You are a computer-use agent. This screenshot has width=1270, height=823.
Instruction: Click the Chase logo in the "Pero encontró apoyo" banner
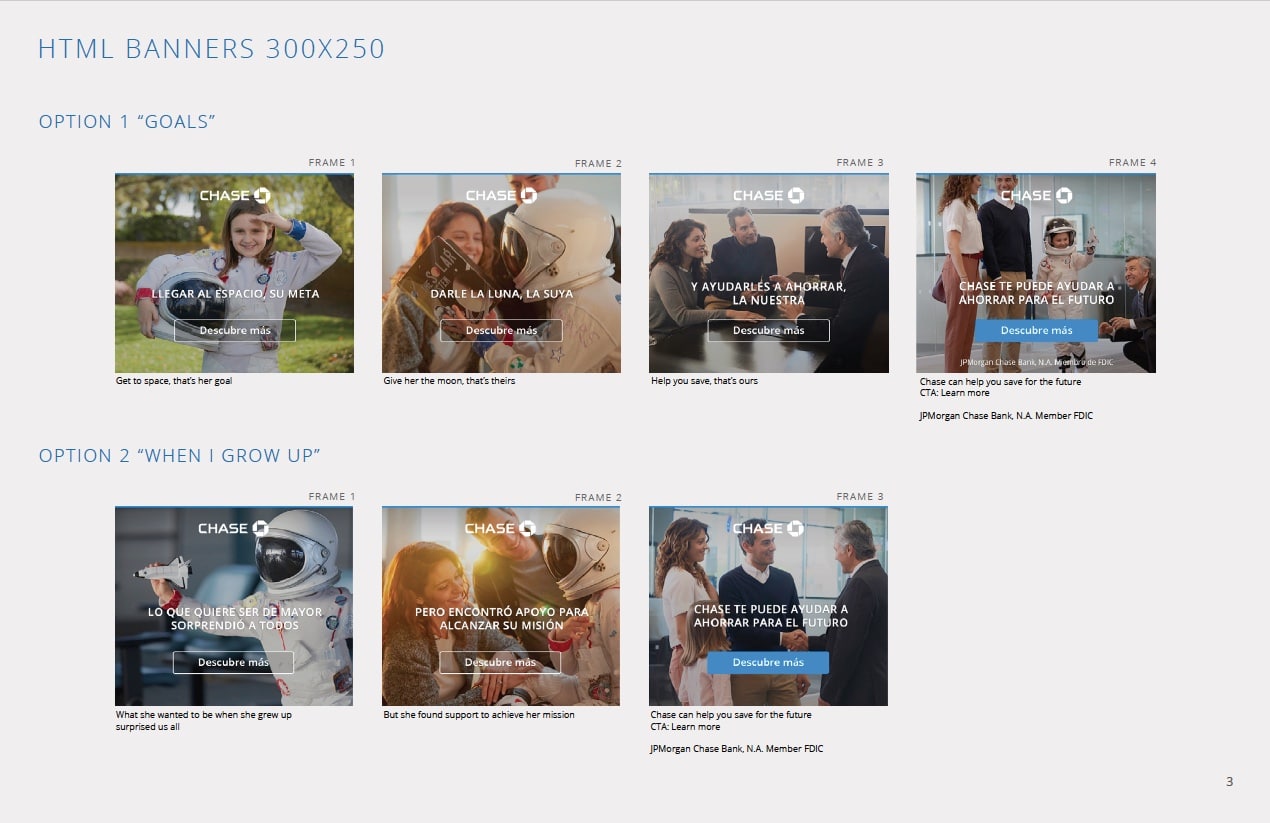click(x=501, y=528)
